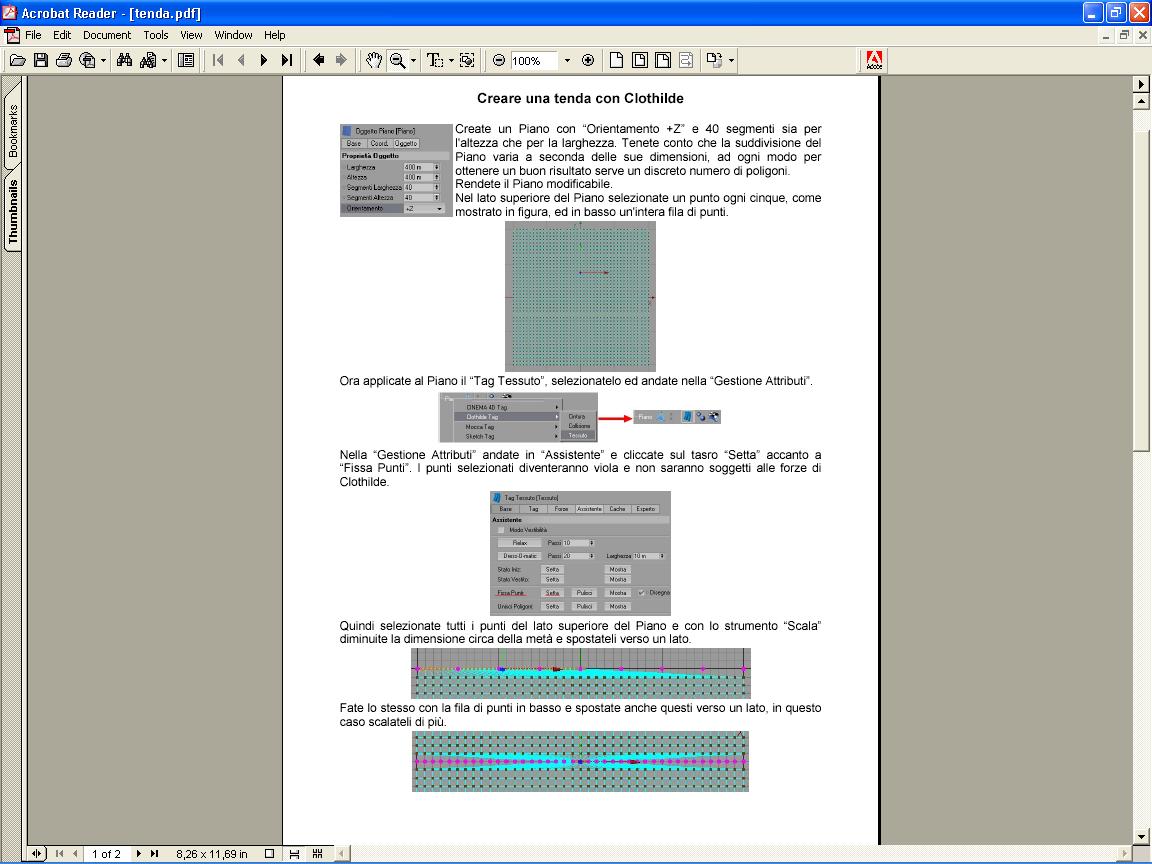Select the Text Select tool

(x=435, y=60)
